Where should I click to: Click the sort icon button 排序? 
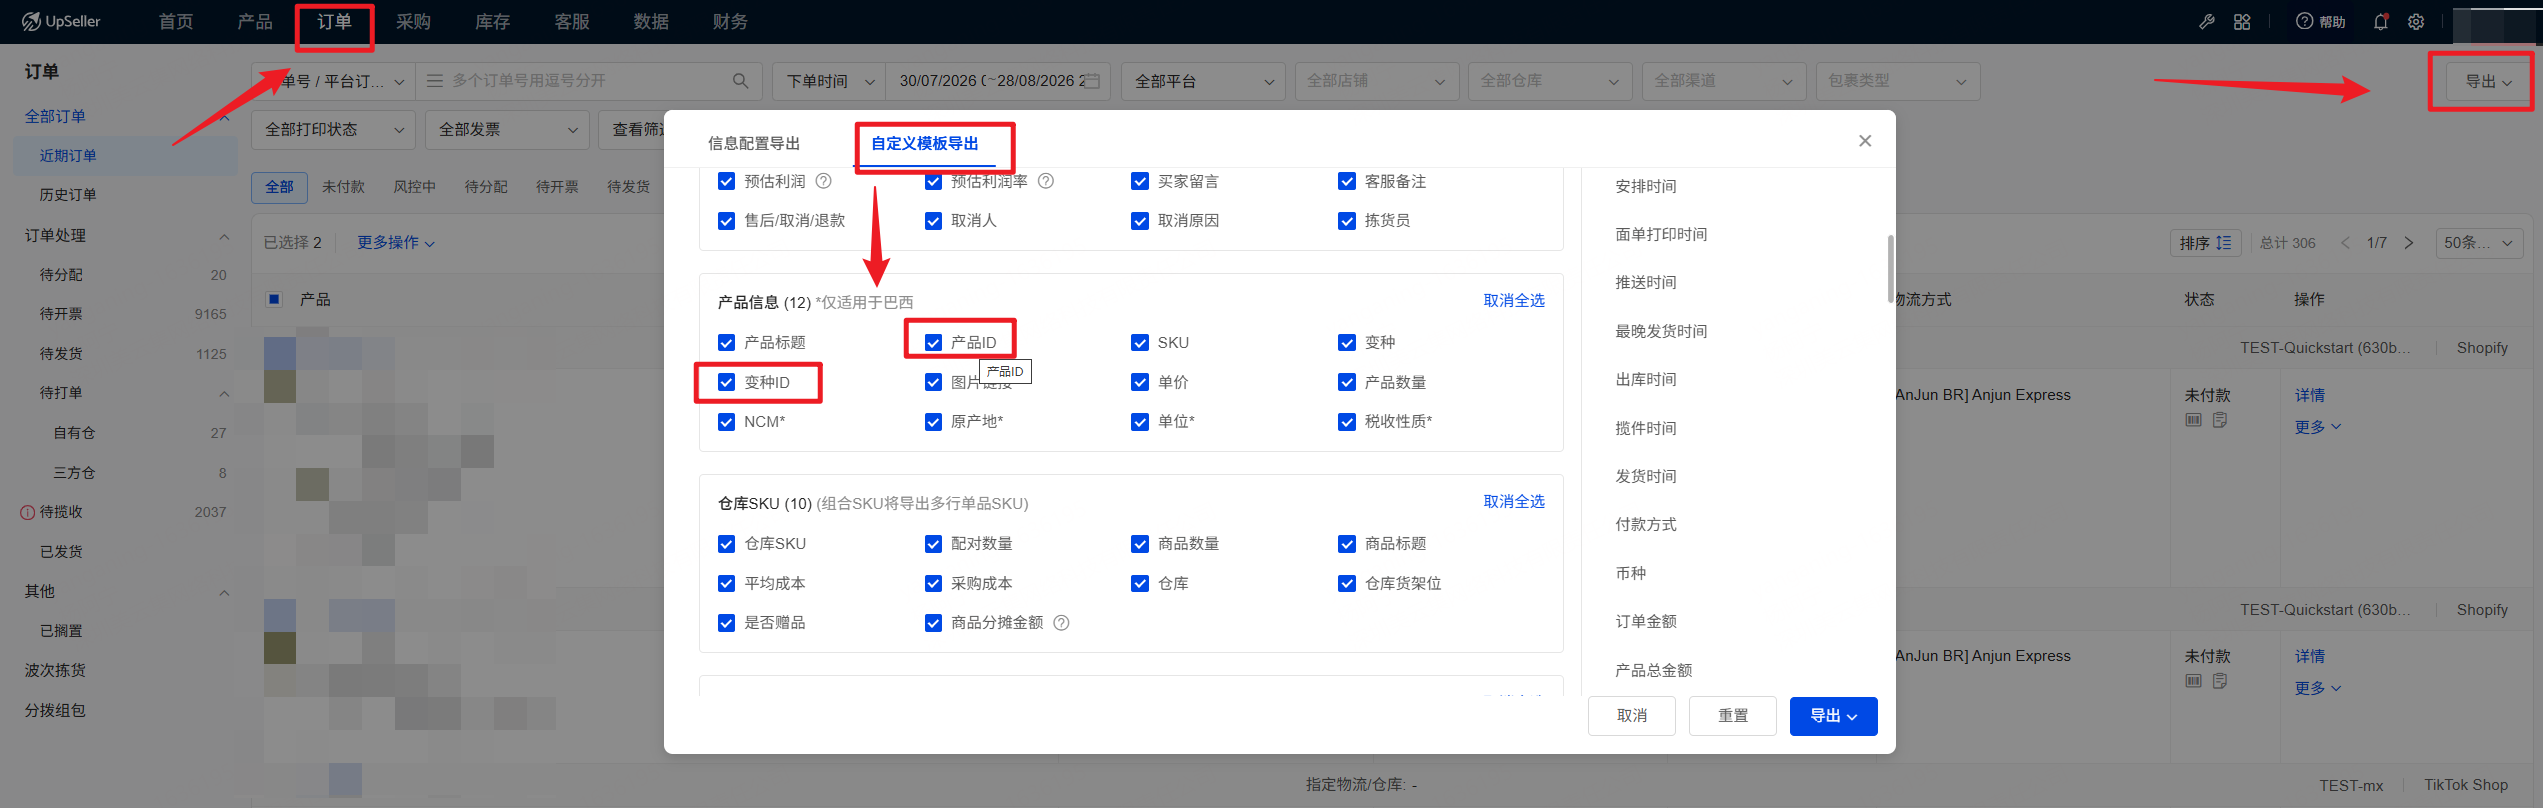click(2206, 243)
